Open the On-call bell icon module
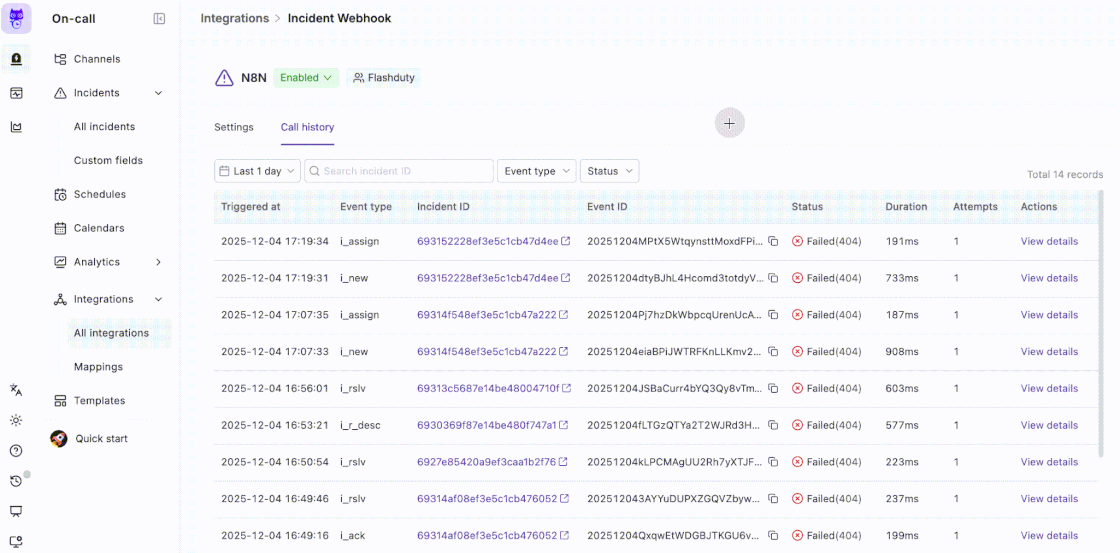Image resolution: width=1120 pixels, height=553 pixels. click(16, 59)
